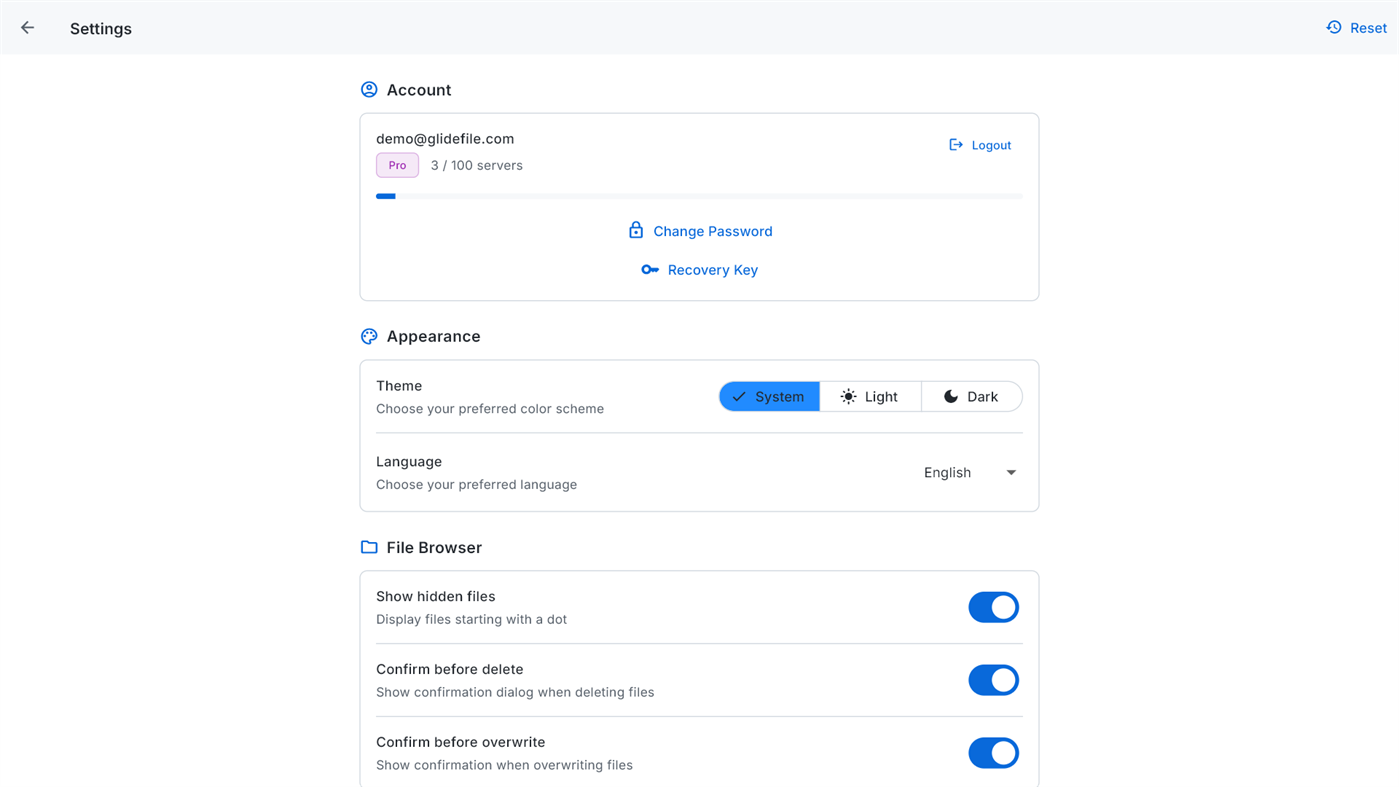Click the Account section heading
This screenshot has width=1399, height=787.
point(419,90)
